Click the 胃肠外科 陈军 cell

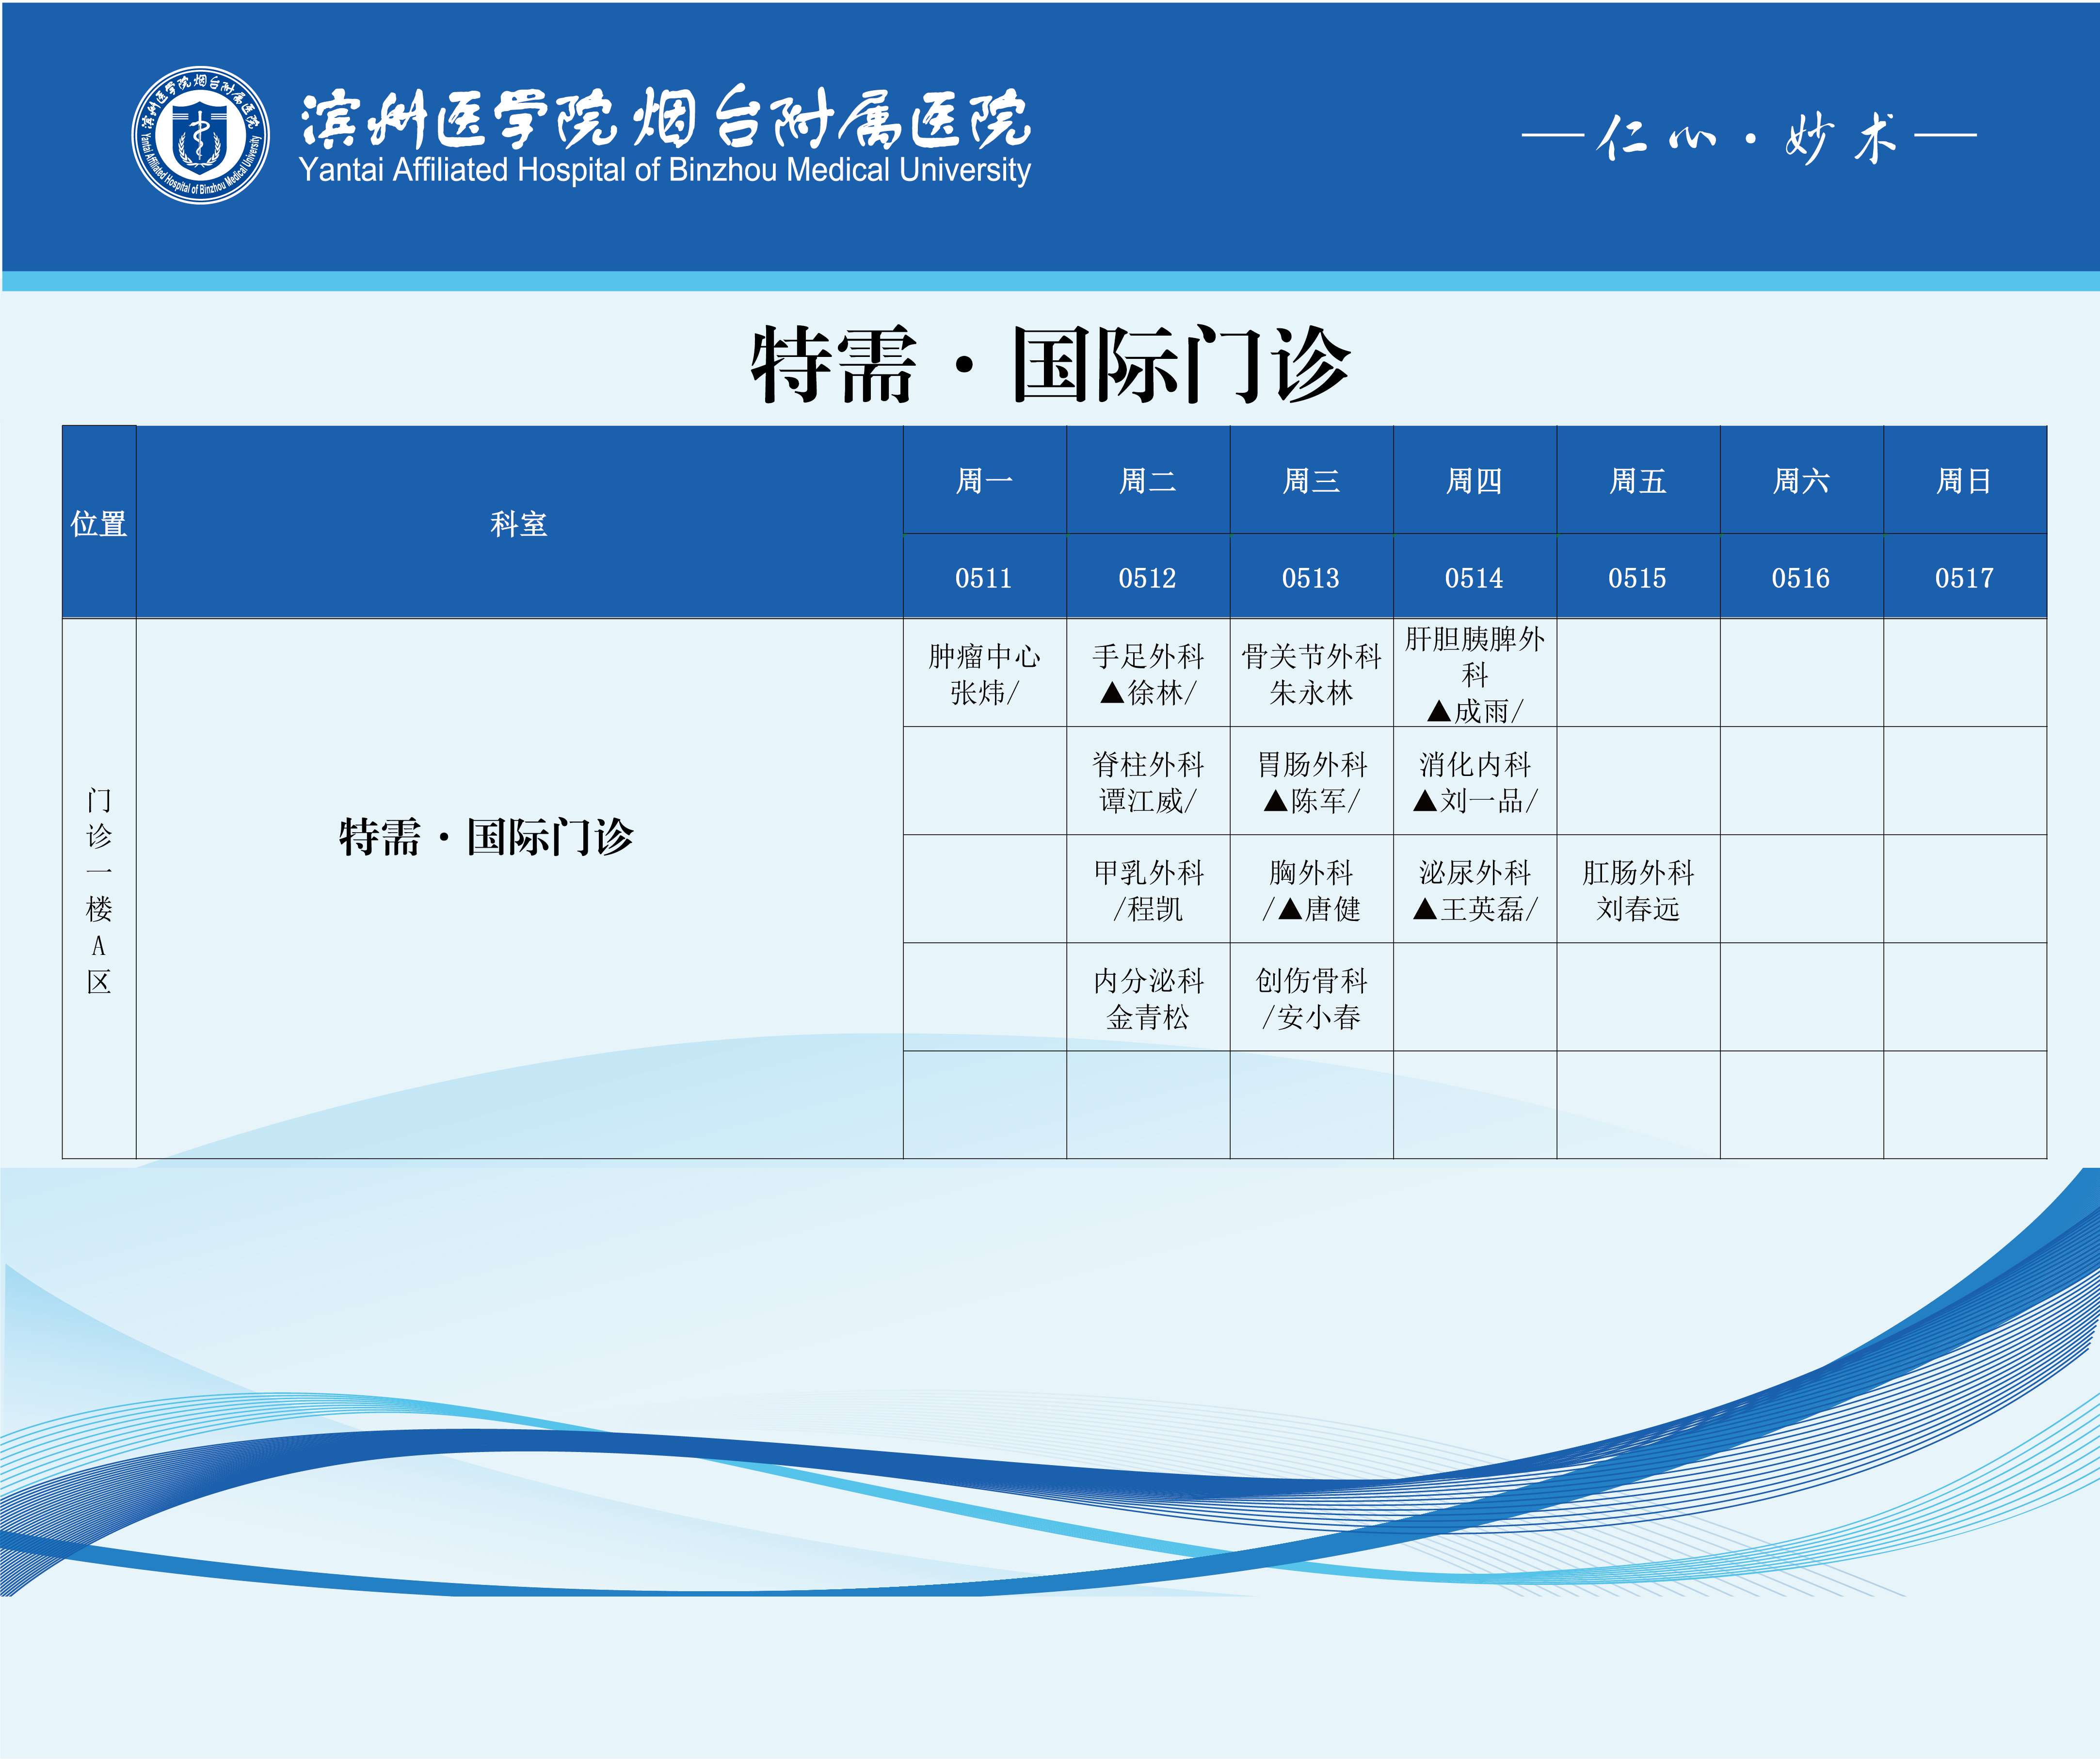tap(1311, 782)
